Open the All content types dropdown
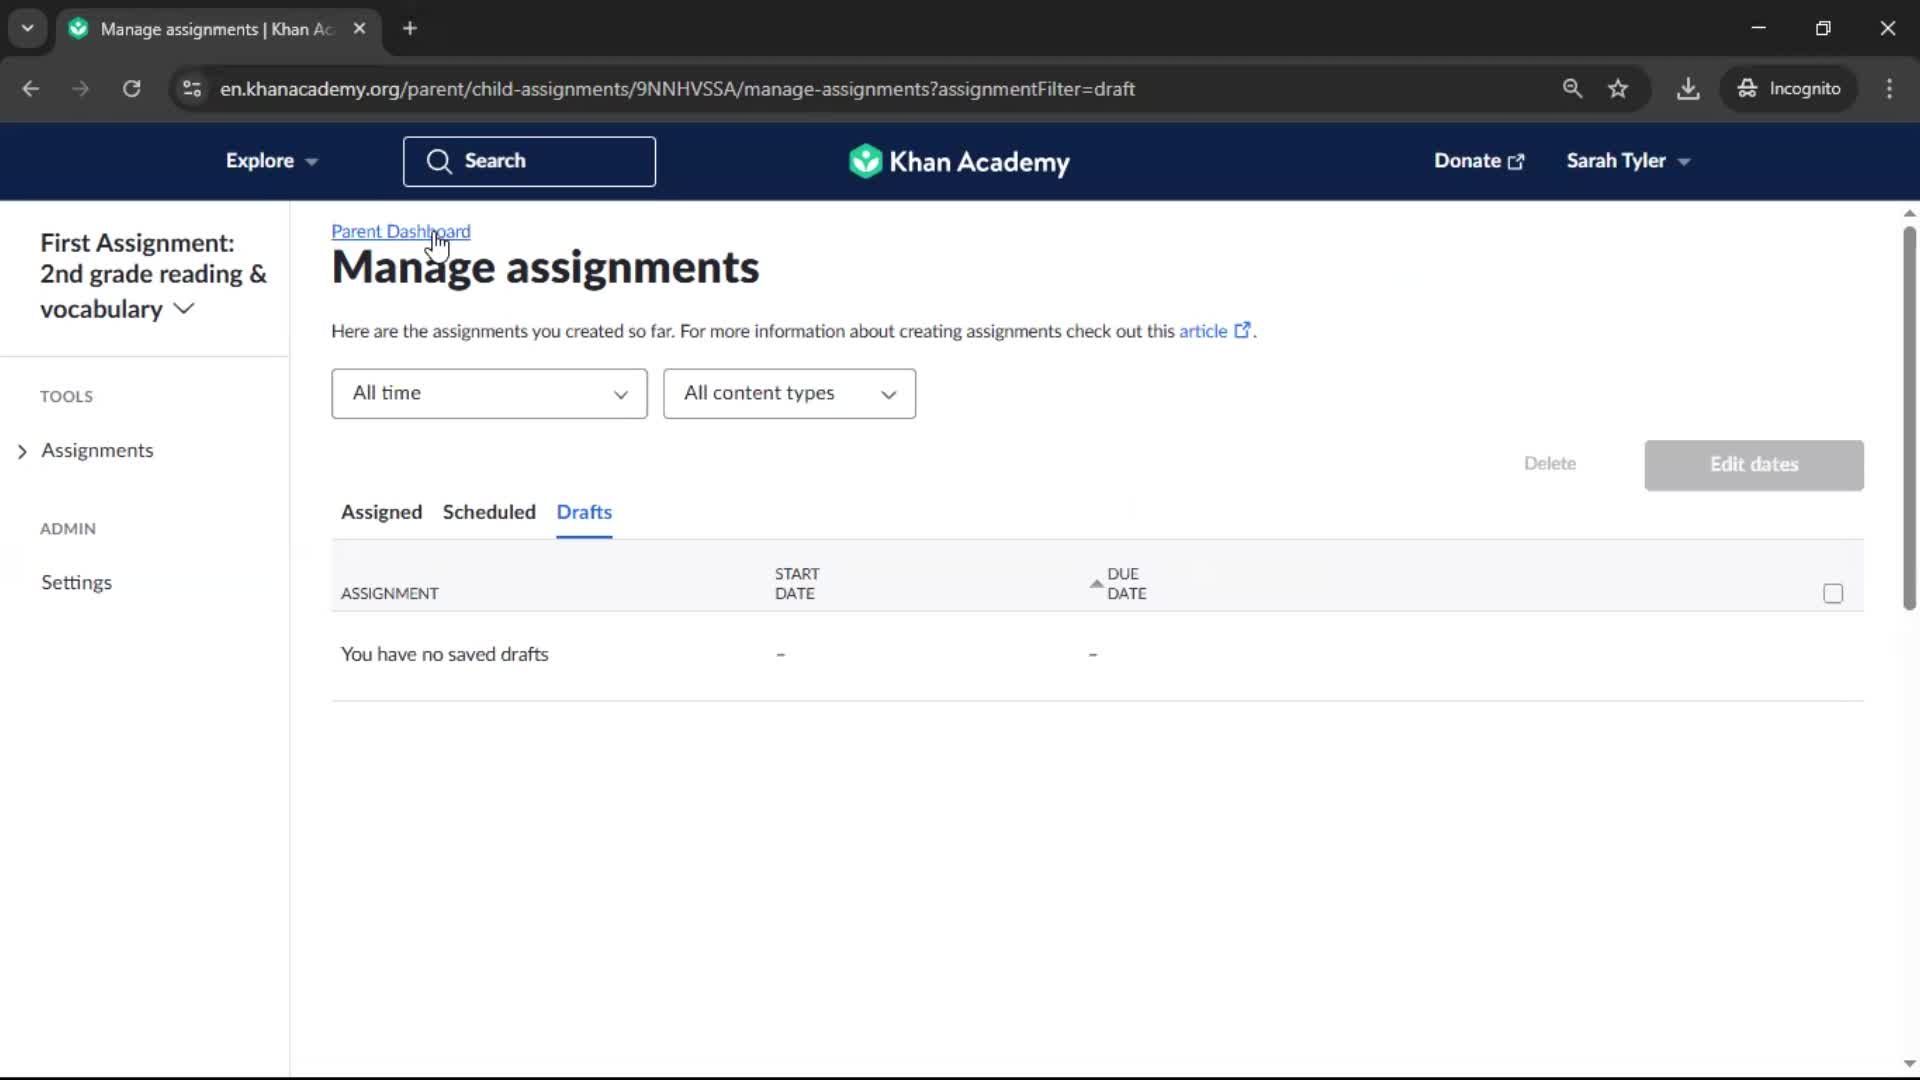This screenshot has height=1080, width=1920. pyautogui.click(x=789, y=394)
